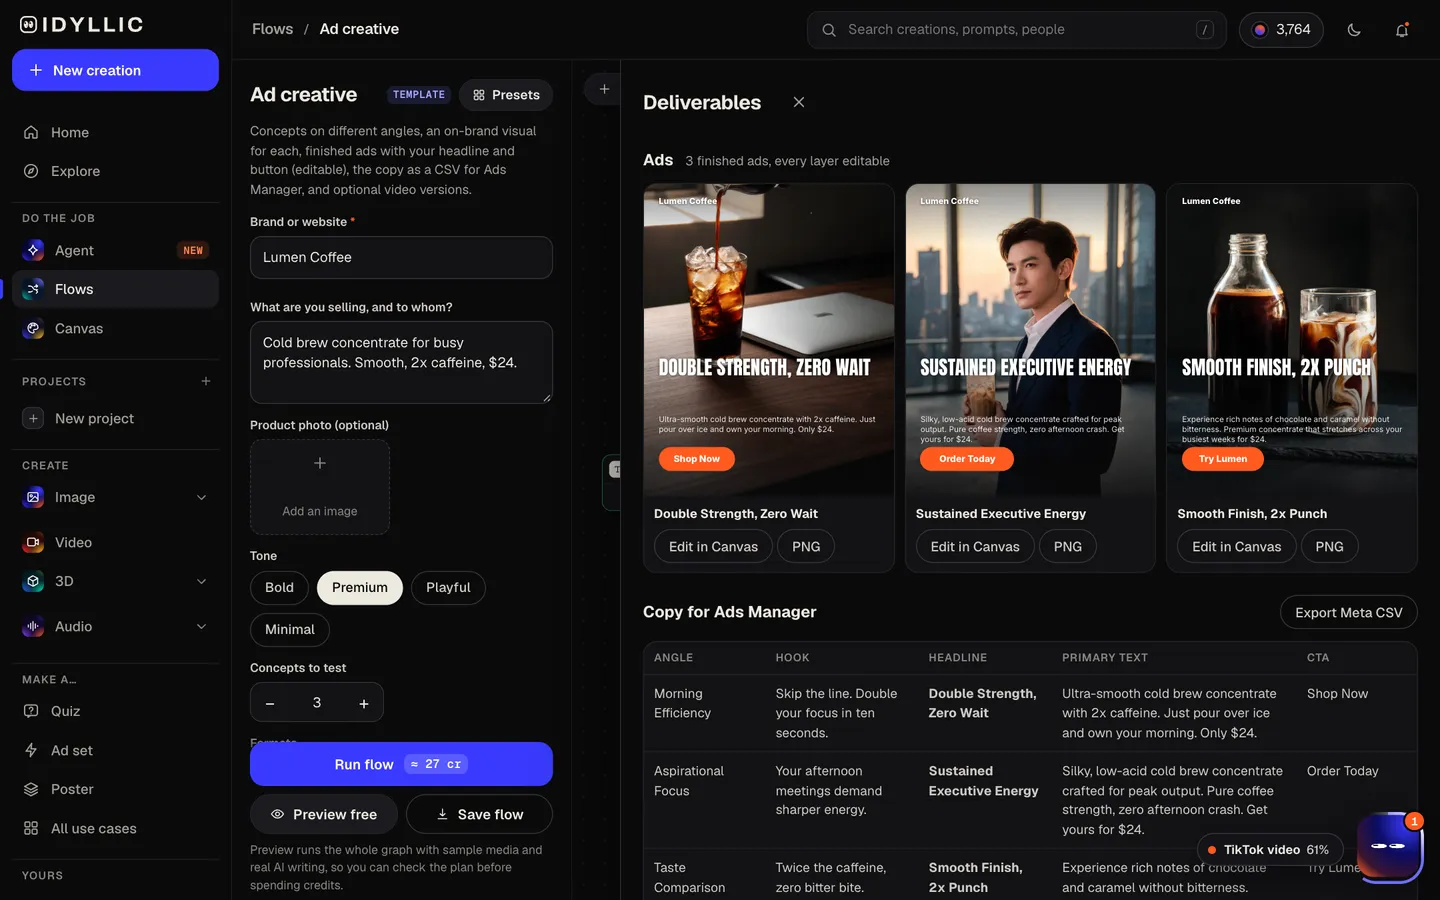The width and height of the screenshot is (1440, 900).
Task: Open the Agent tool
Action: coord(115,250)
